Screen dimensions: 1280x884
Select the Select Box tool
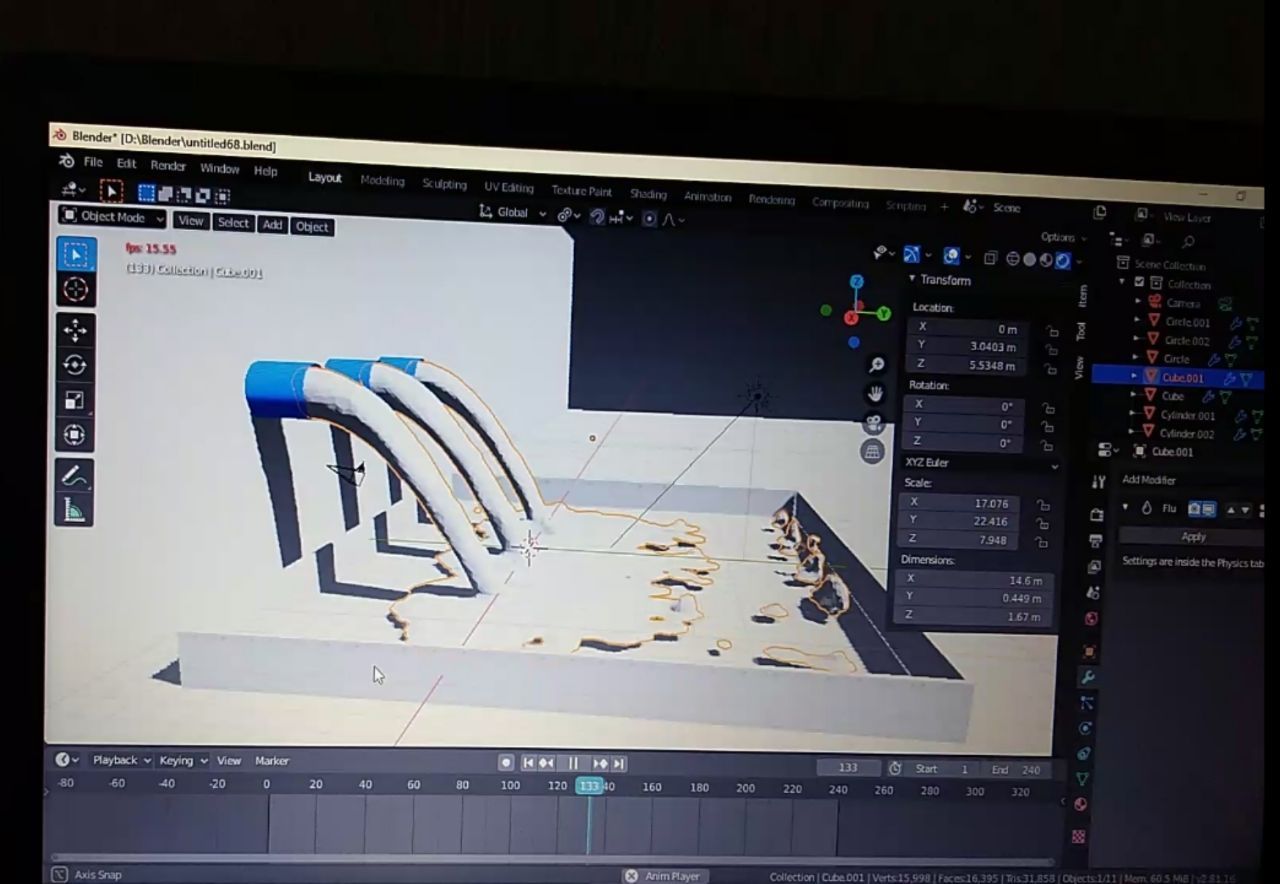[76, 255]
